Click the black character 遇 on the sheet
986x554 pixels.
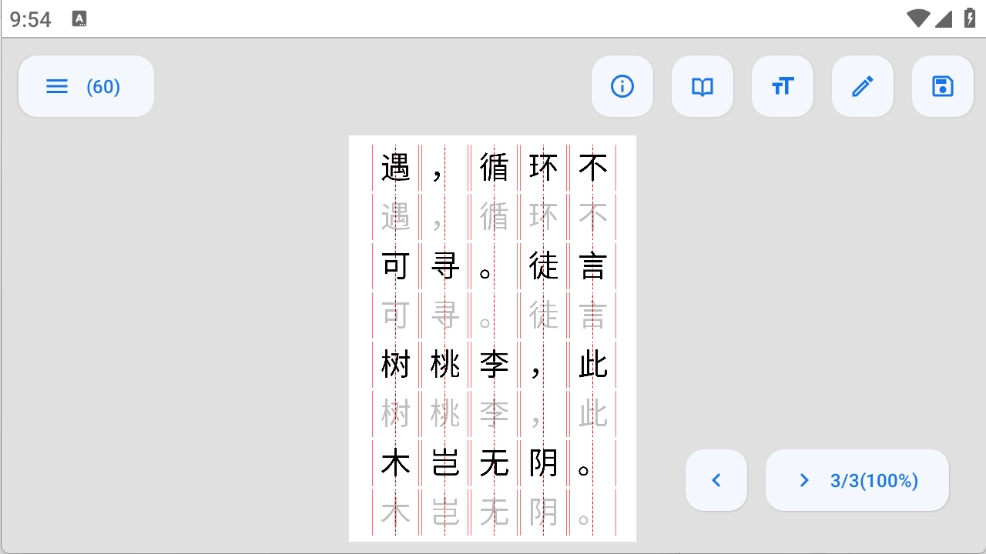(x=396, y=167)
